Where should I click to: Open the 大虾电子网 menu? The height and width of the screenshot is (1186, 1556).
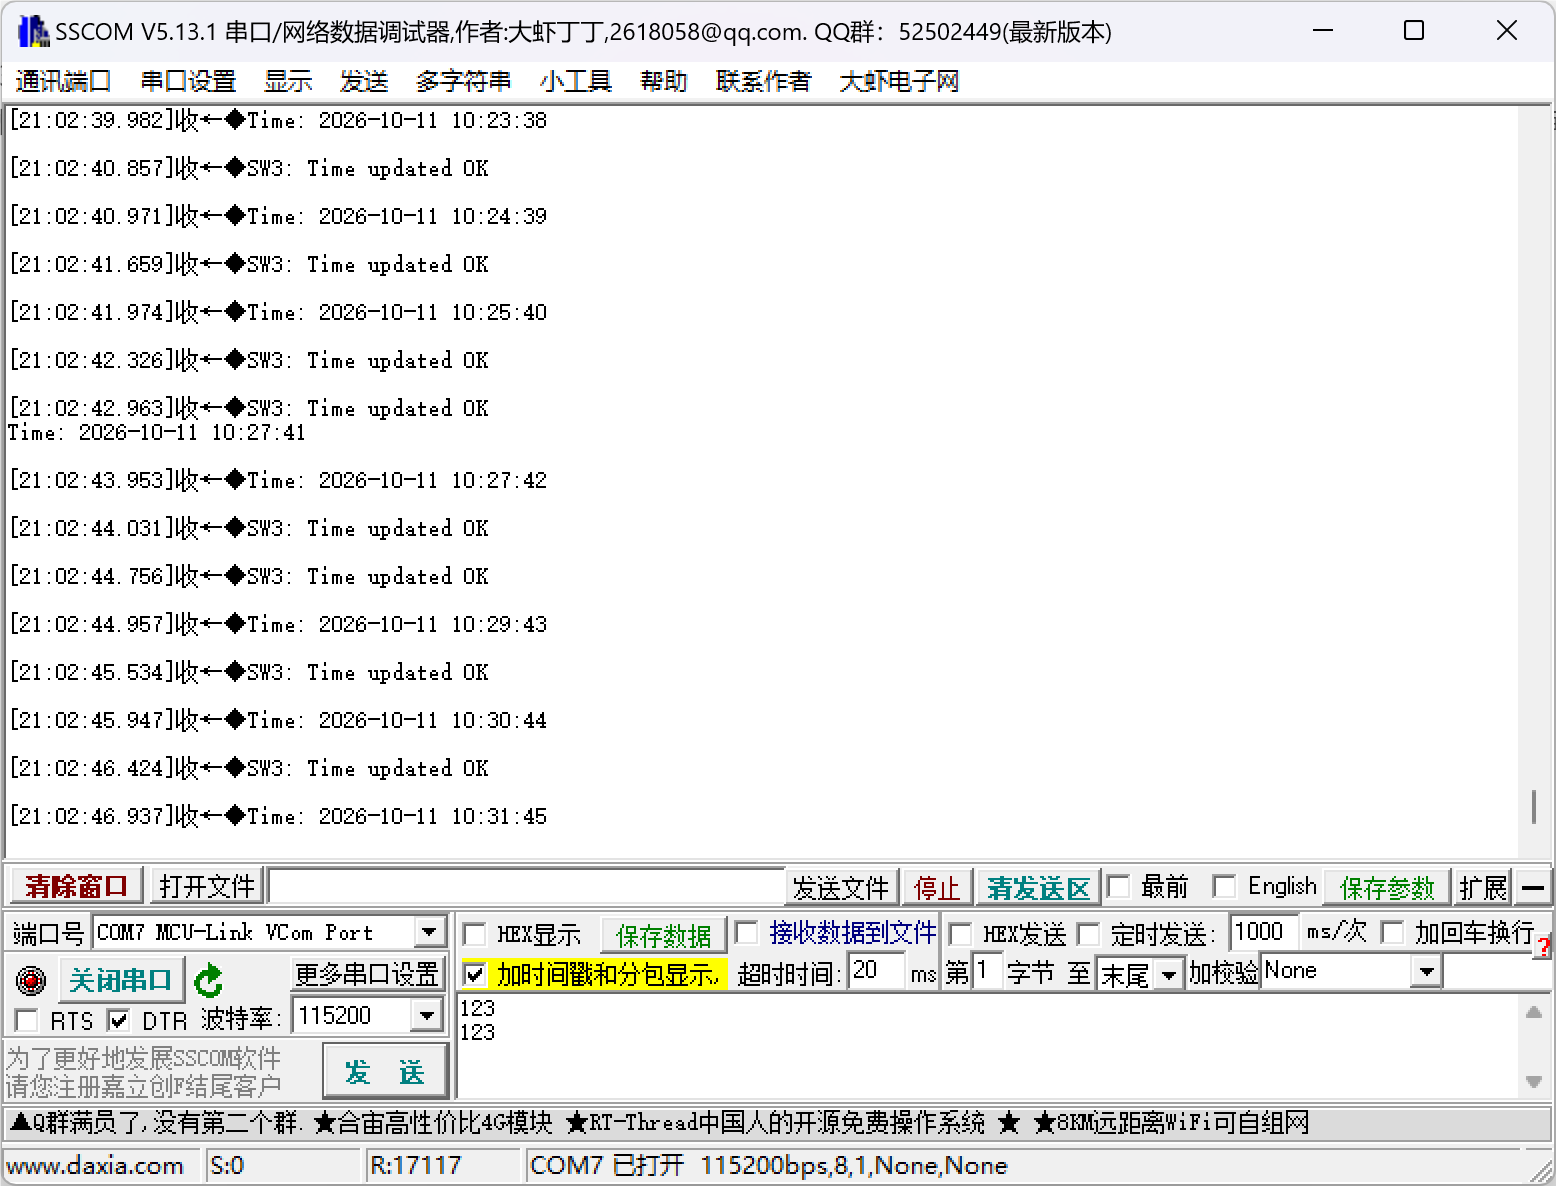tap(899, 81)
